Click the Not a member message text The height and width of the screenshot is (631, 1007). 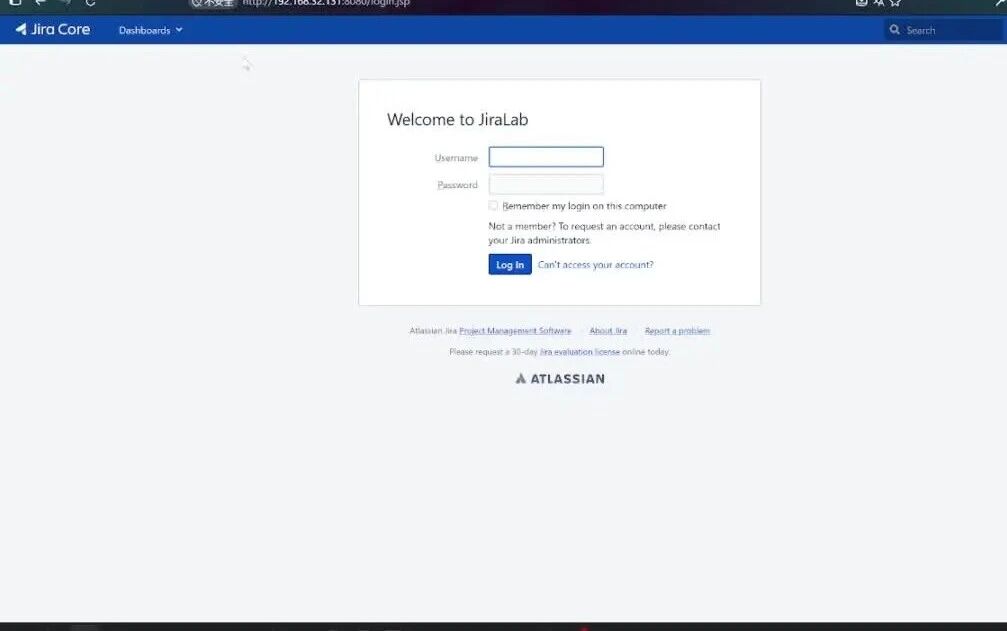(x=604, y=233)
